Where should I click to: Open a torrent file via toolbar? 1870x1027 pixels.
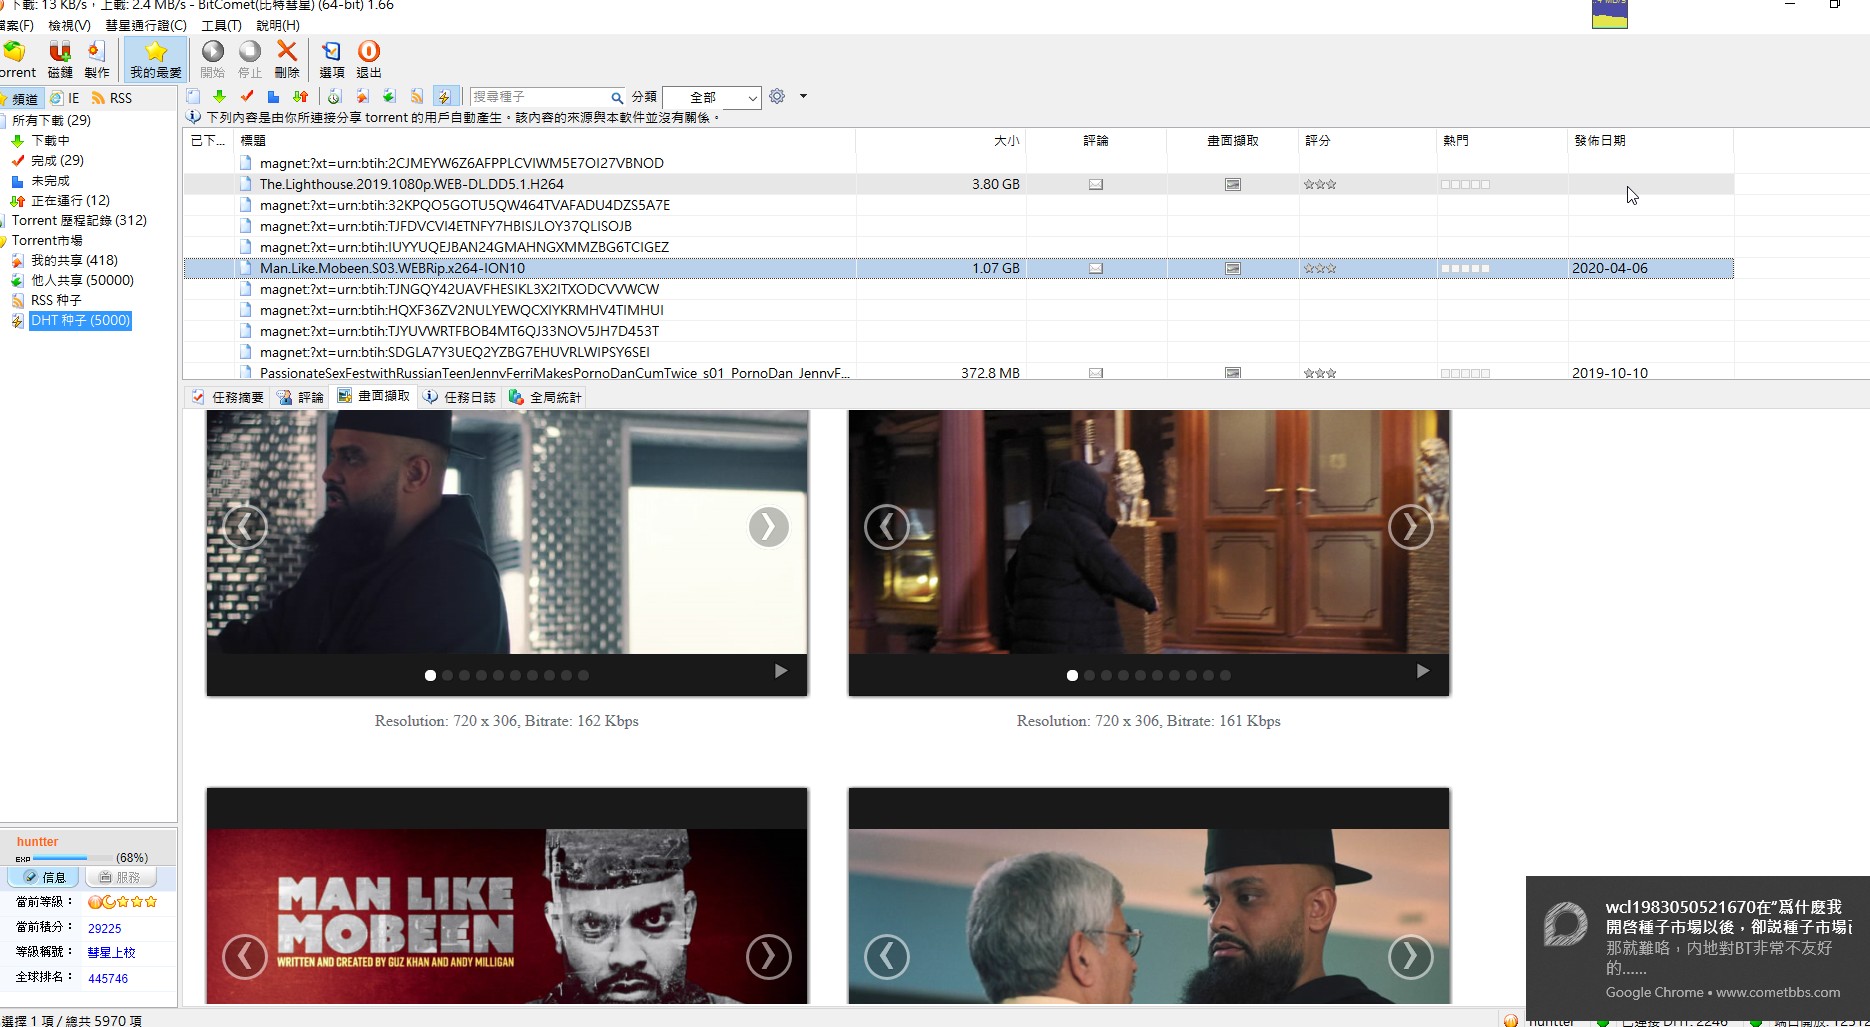coord(17,59)
